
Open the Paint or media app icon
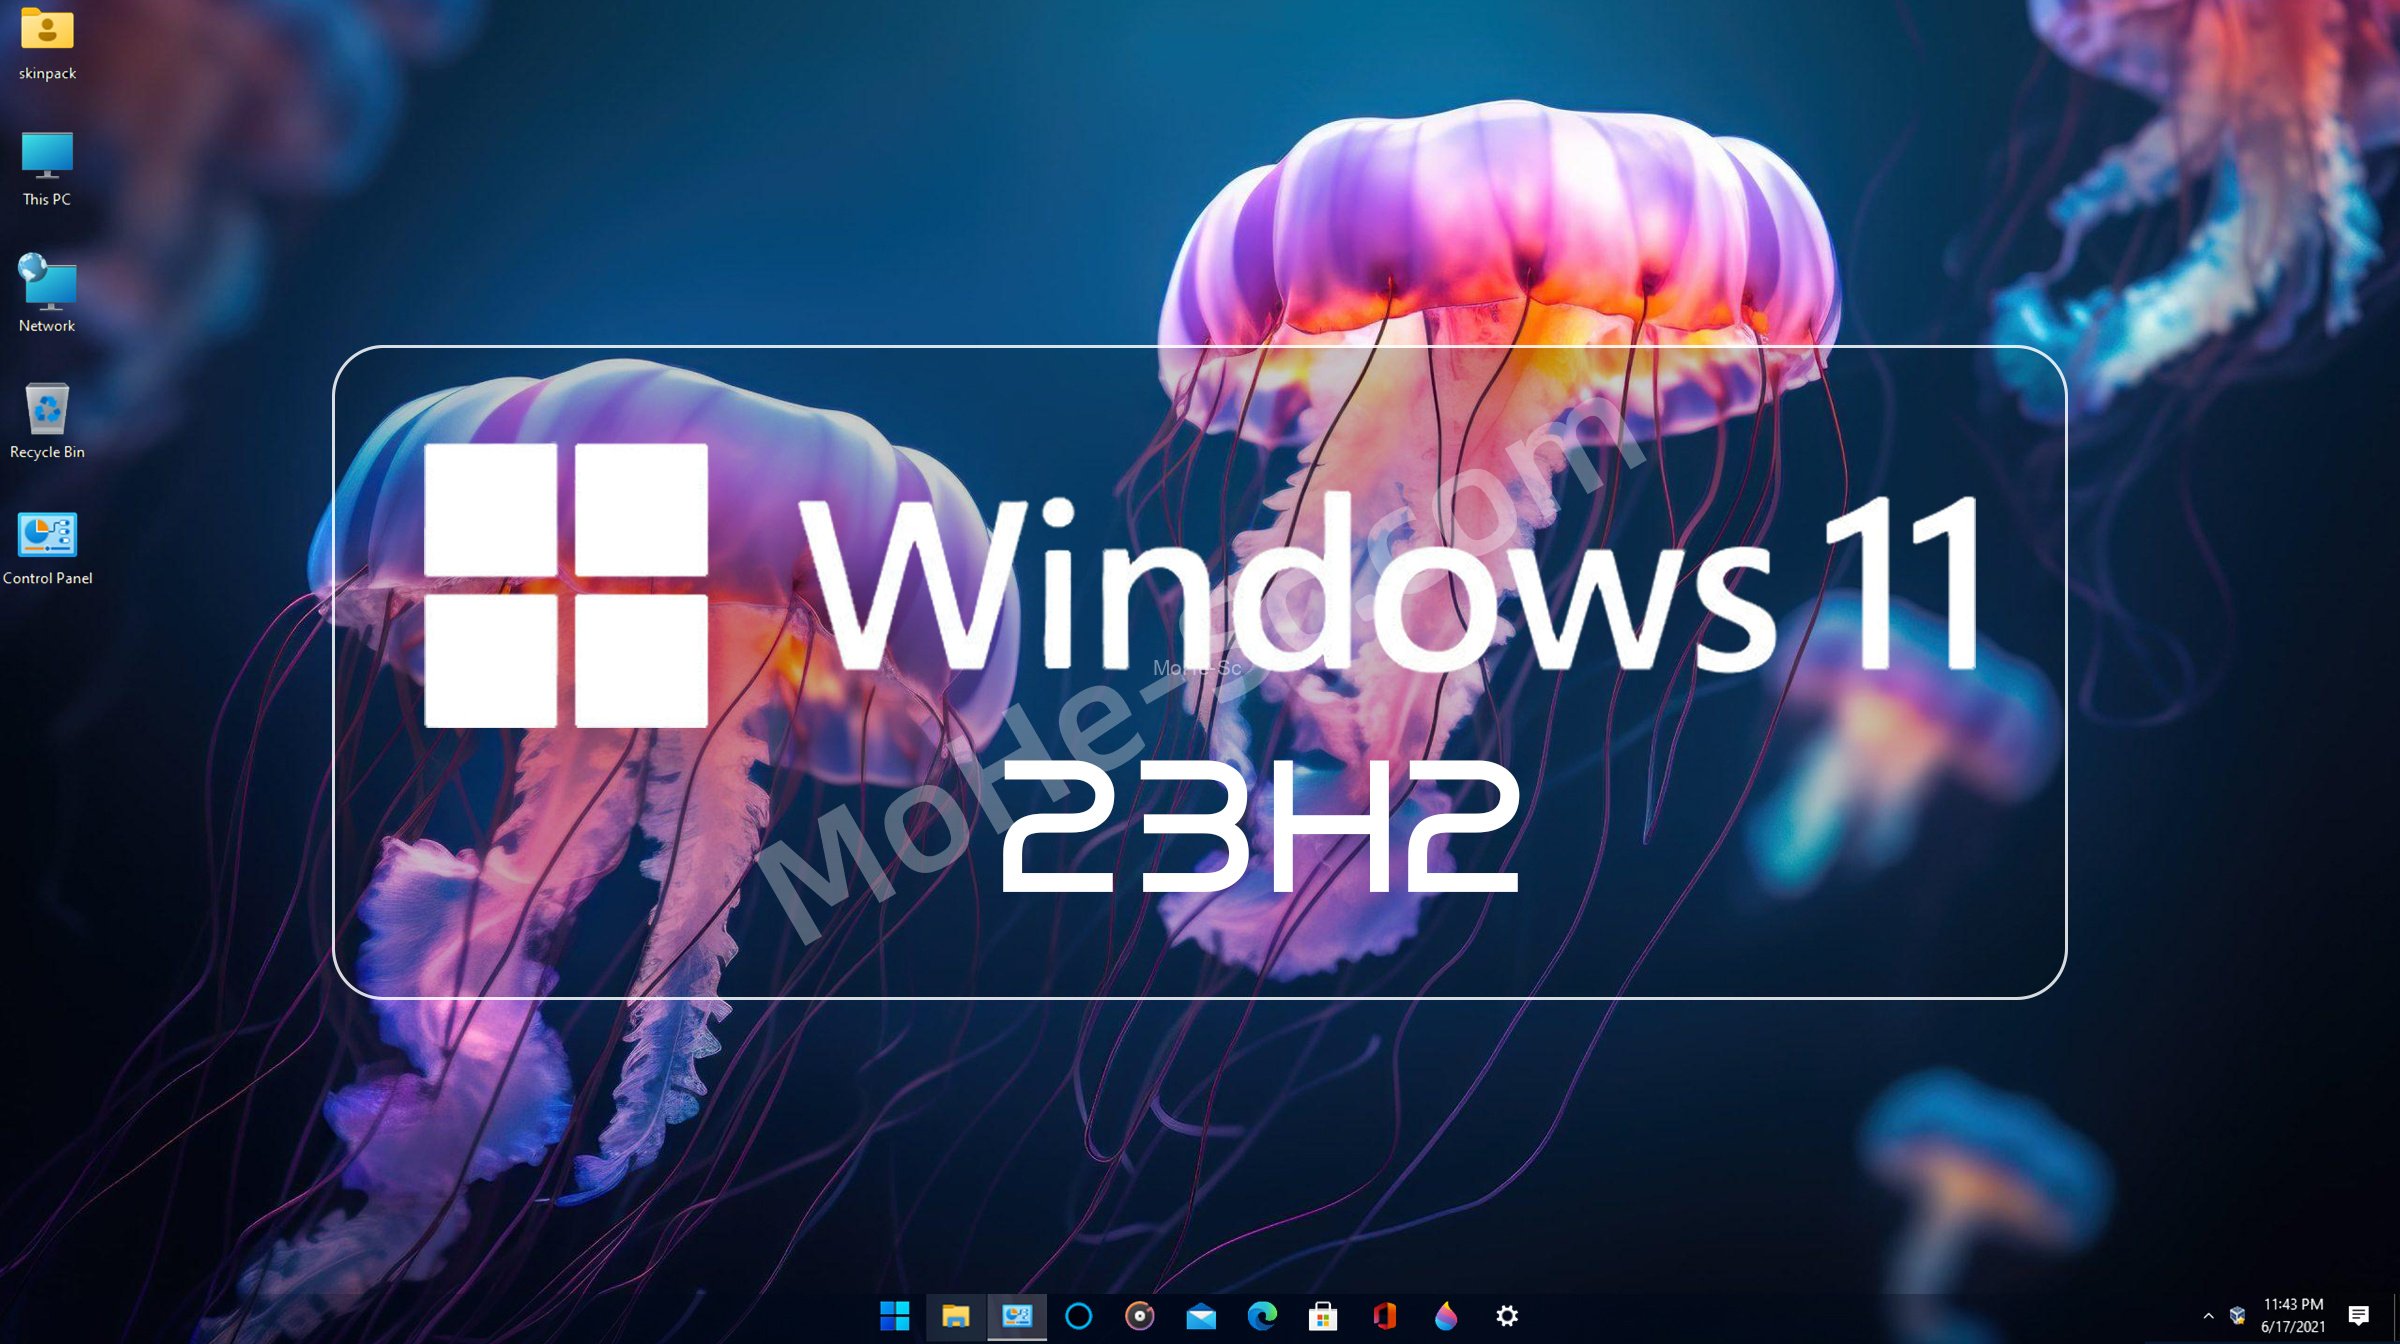1442,1314
